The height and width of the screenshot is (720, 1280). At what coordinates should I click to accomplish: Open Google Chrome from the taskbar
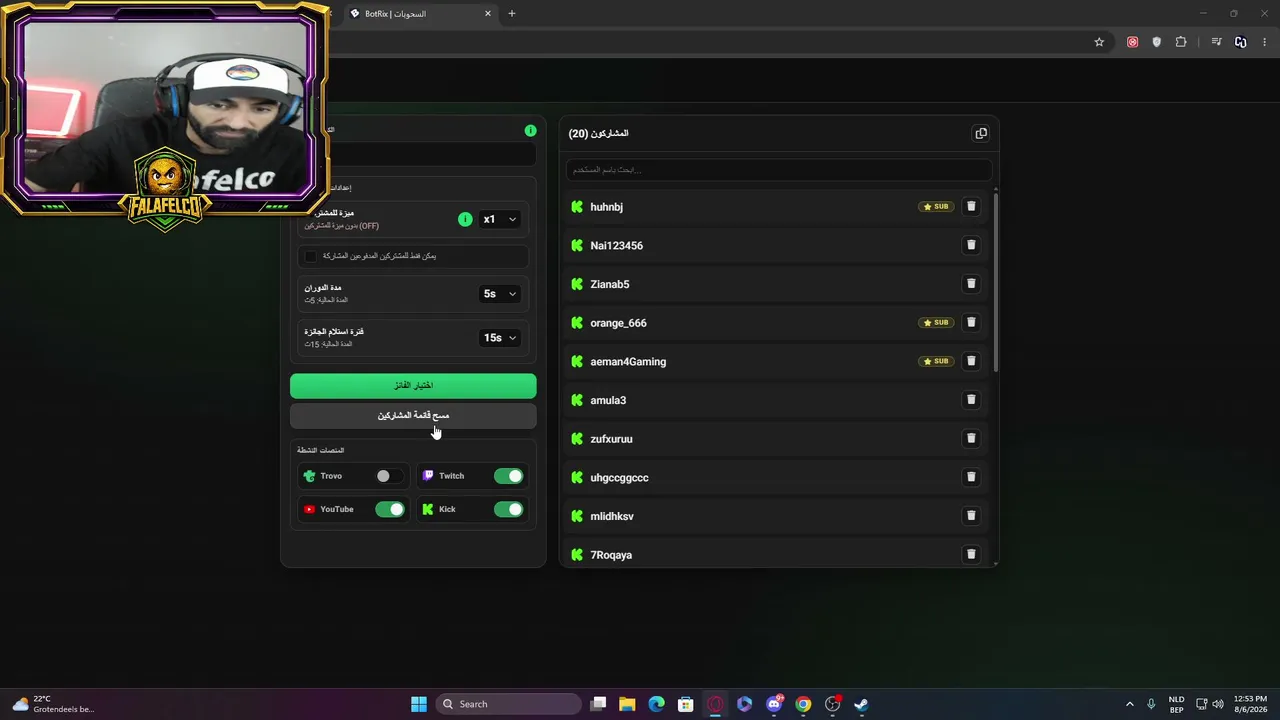pyautogui.click(x=803, y=704)
